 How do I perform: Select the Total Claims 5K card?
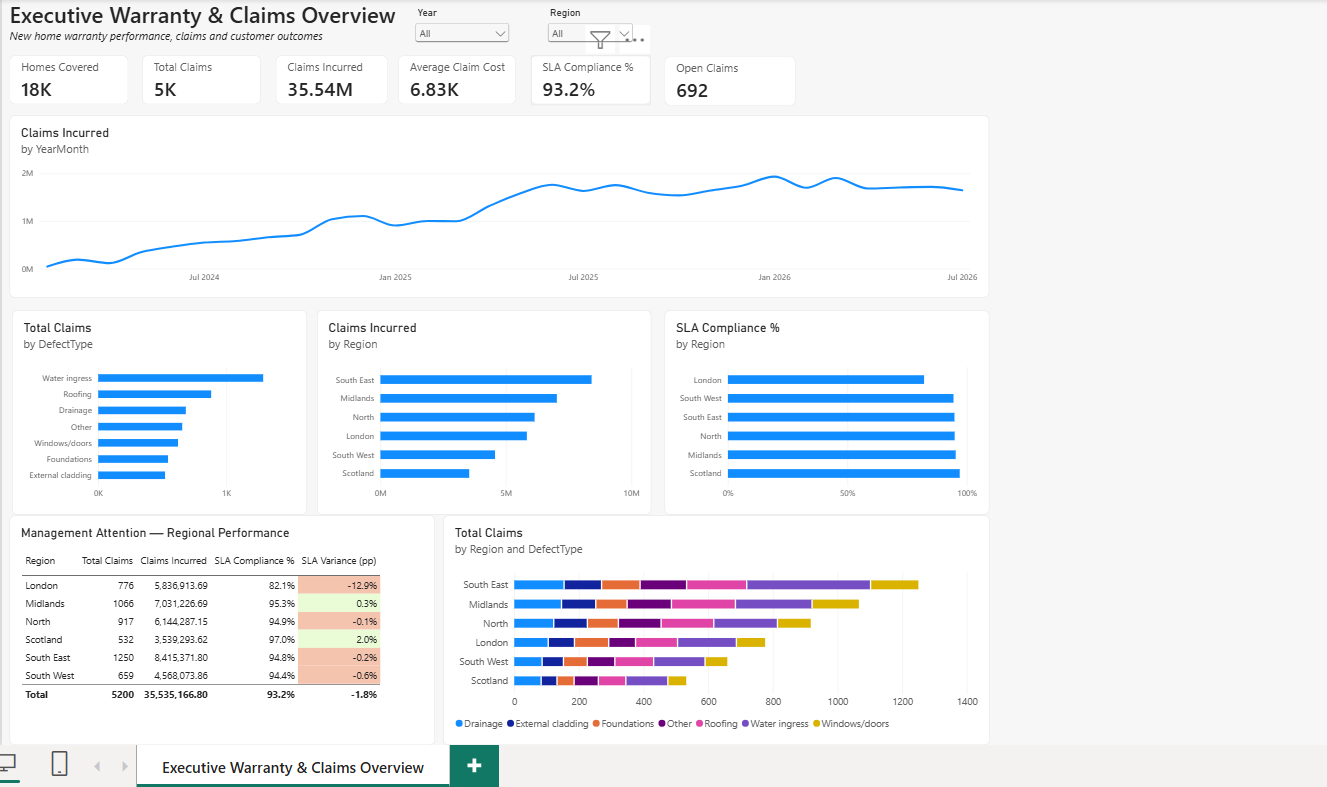click(201, 80)
